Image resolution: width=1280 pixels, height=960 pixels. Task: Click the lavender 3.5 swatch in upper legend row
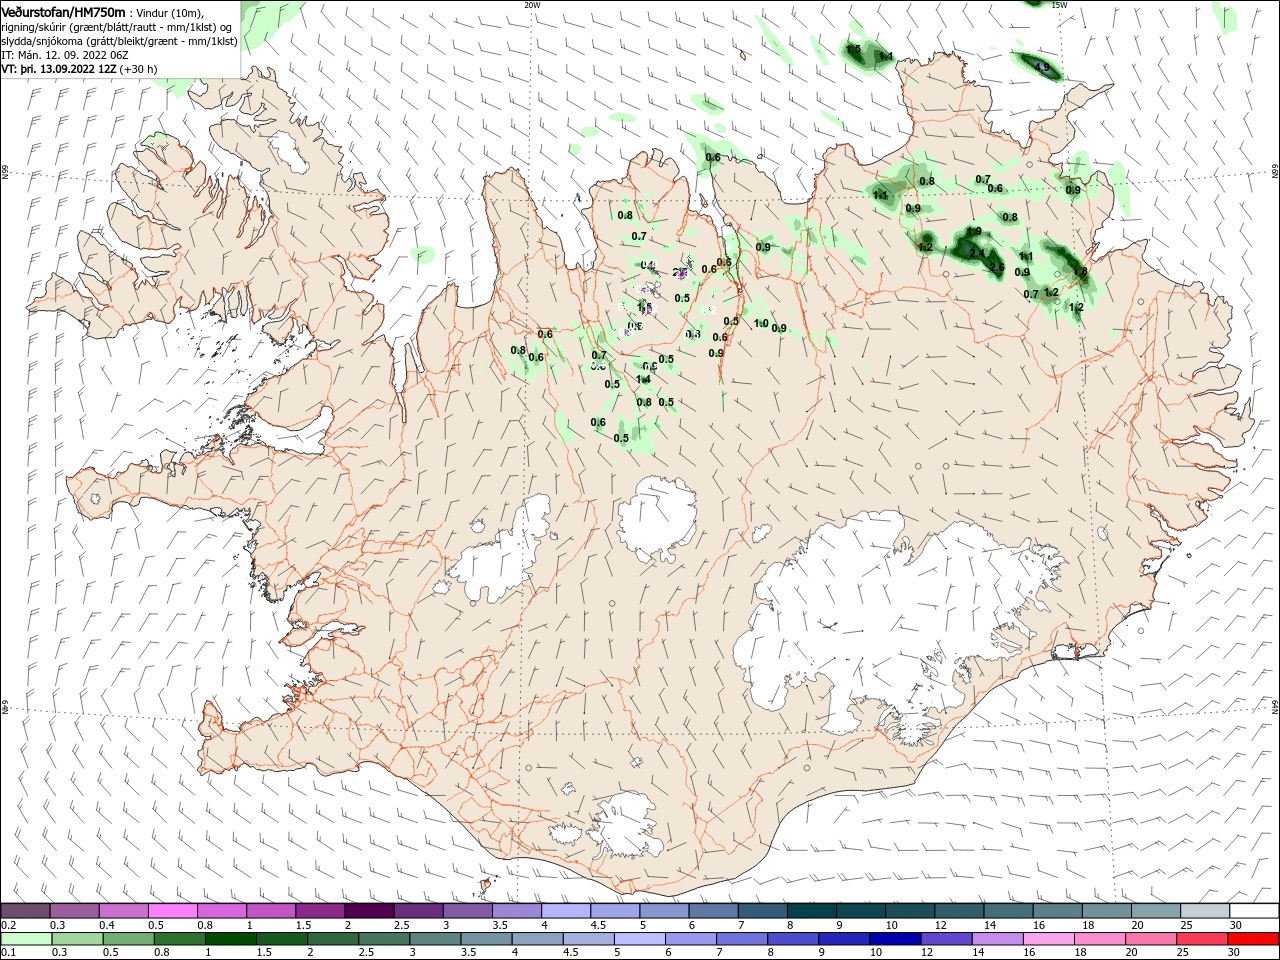(516, 911)
